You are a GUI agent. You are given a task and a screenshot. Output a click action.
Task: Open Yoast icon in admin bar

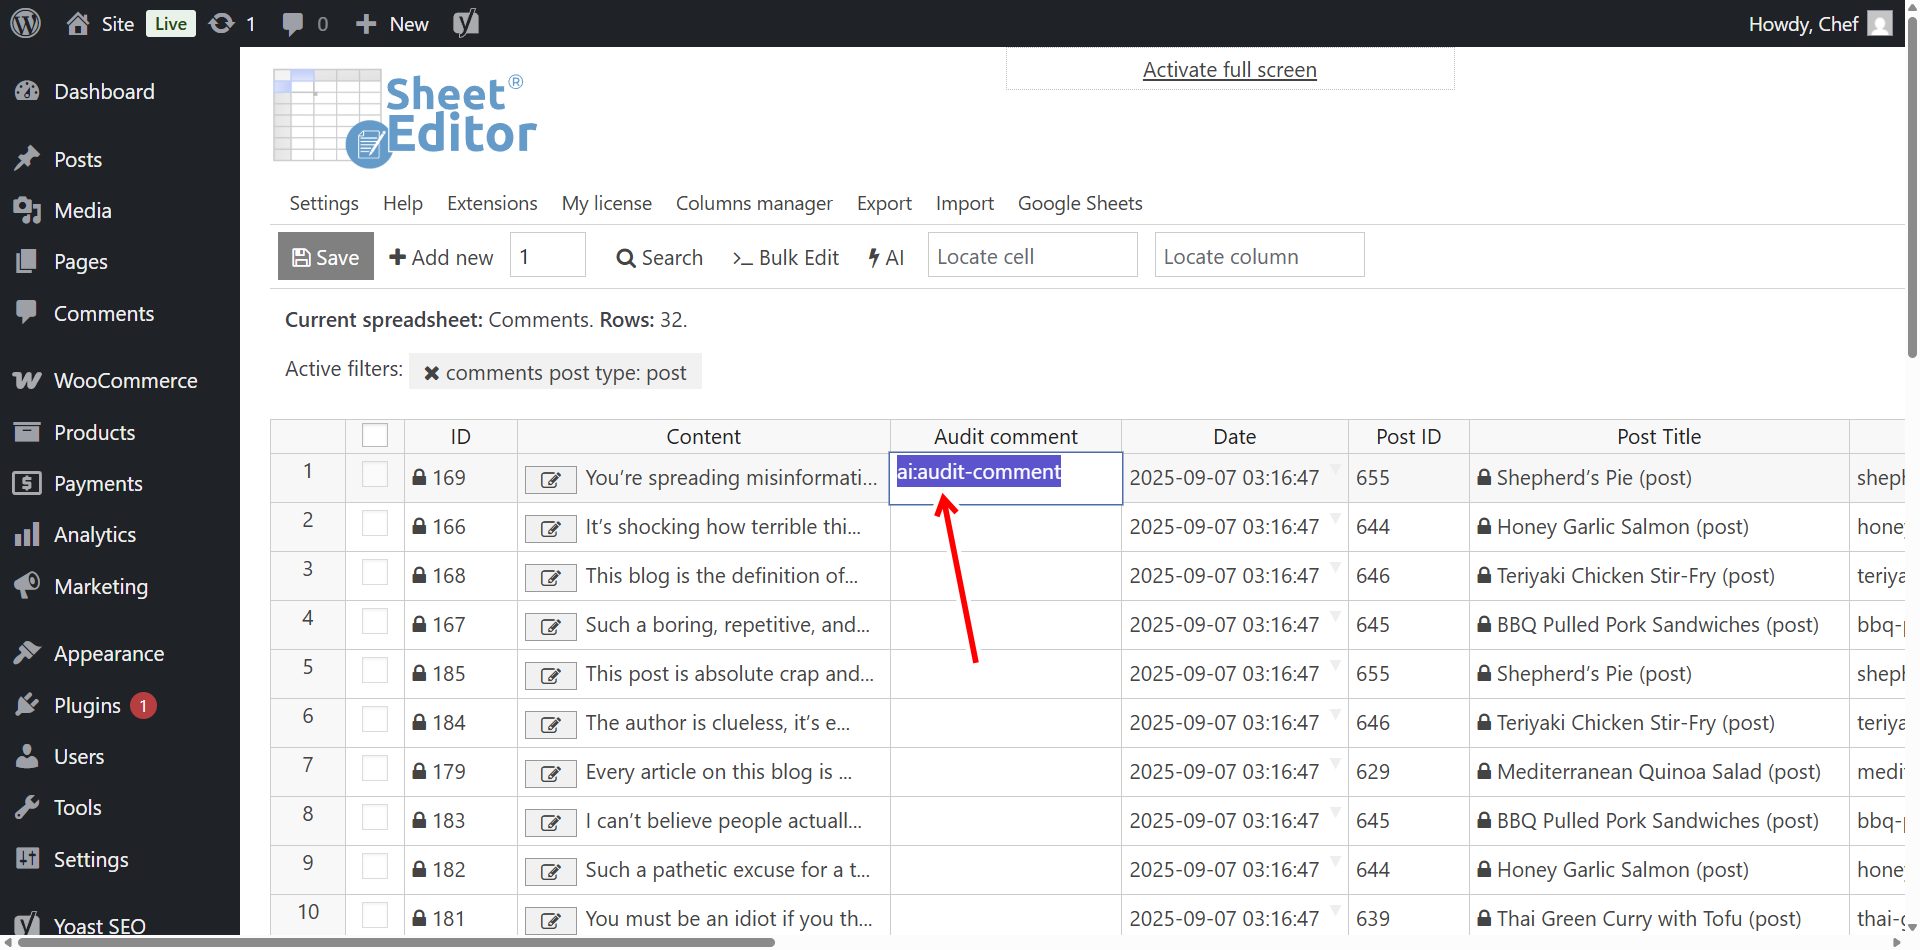pyautogui.click(x=466, y=23)
